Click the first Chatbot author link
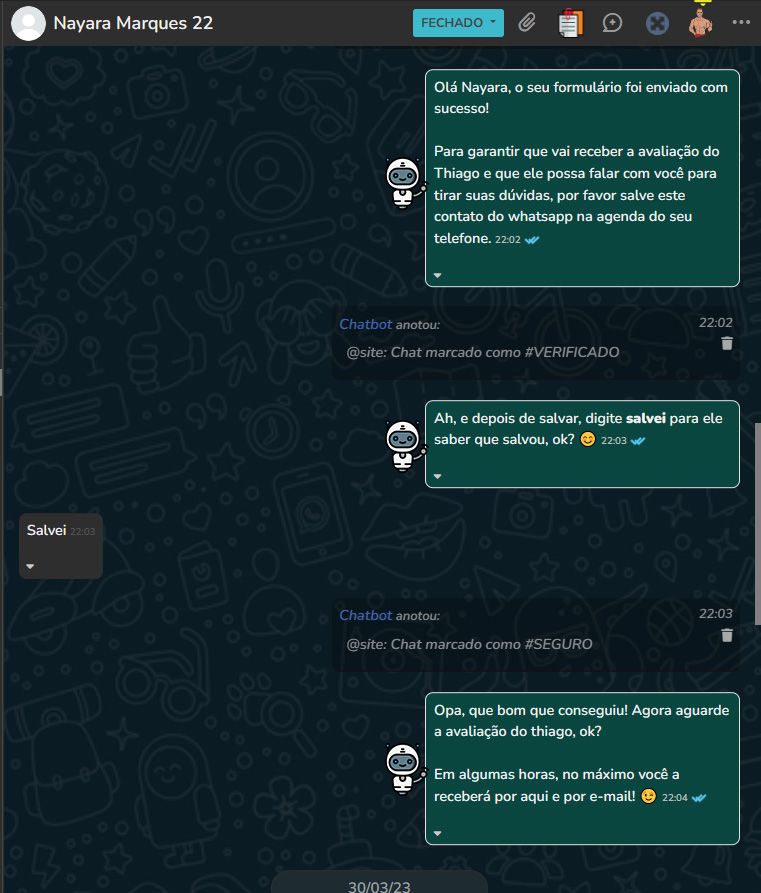The image size is (761, 893). pos(366,324)
